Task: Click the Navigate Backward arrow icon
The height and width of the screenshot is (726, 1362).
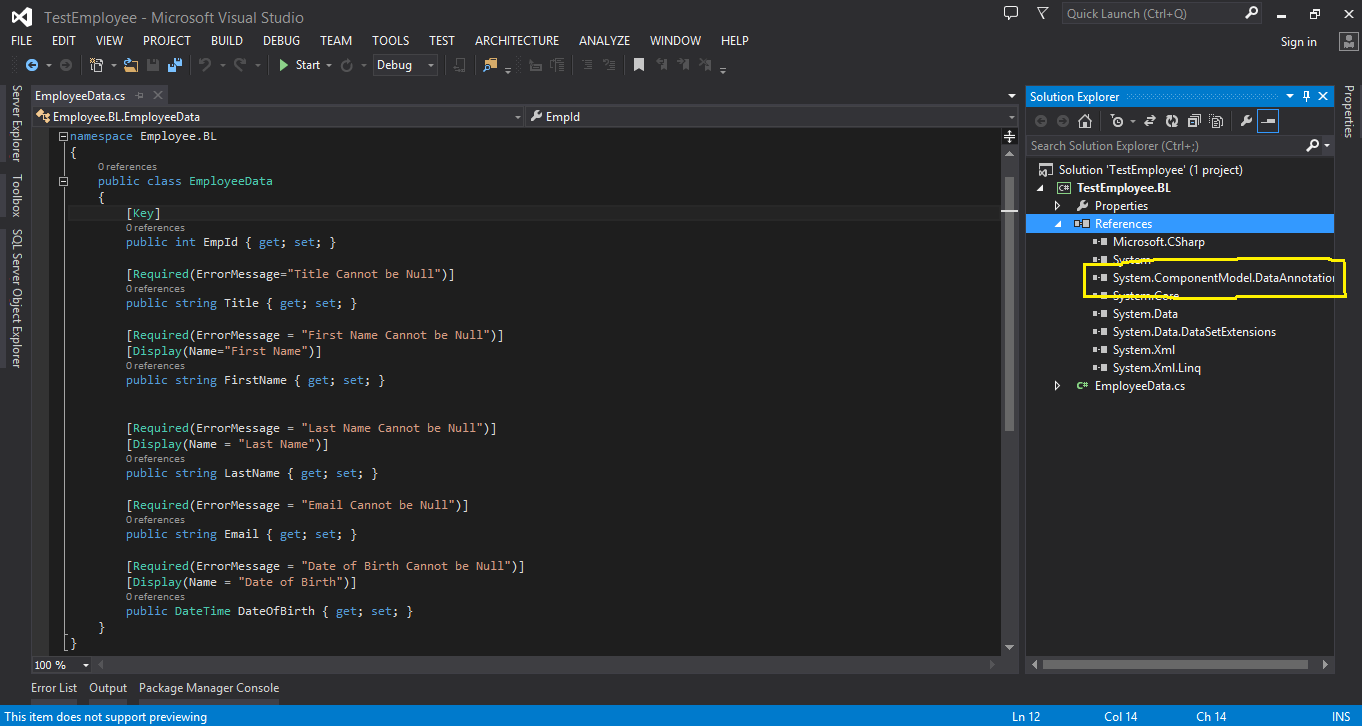Action: tap(33, 64)
